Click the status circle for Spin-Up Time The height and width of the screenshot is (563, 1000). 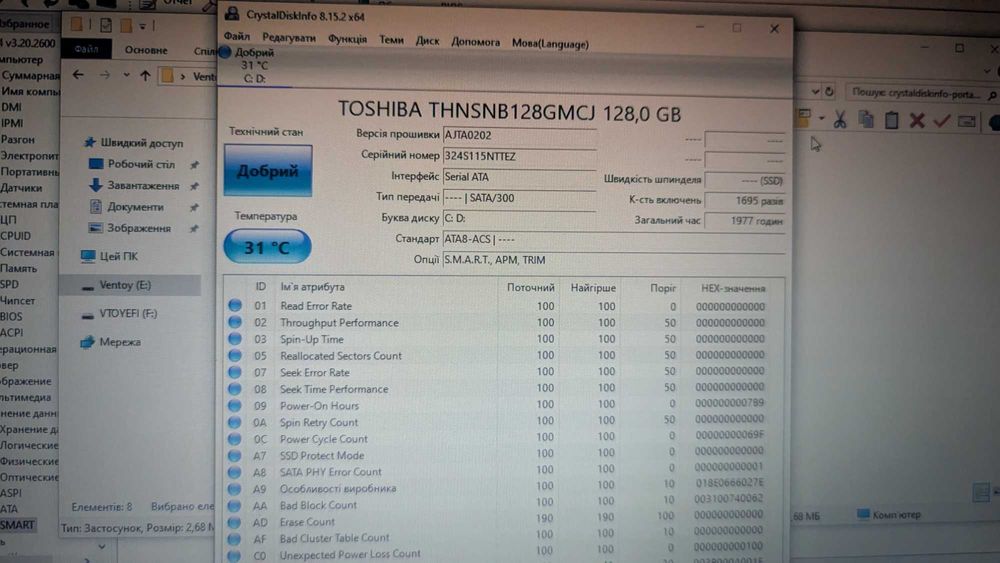235,339
